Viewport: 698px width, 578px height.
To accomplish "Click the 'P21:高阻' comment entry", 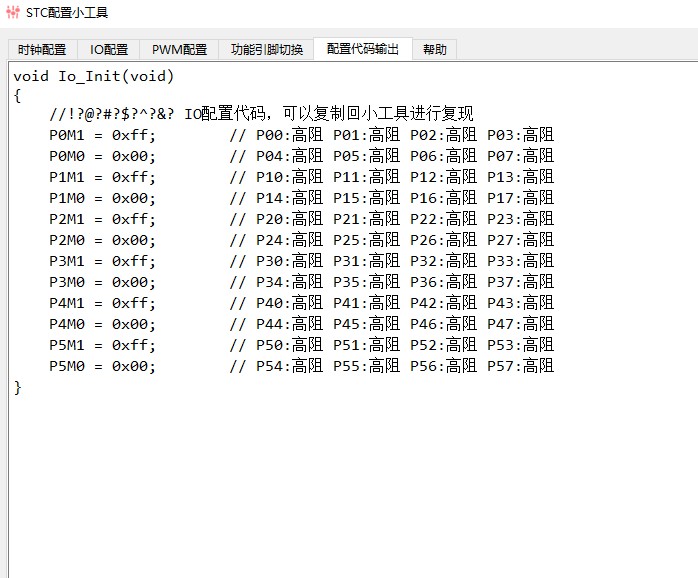I will [366, 219].
